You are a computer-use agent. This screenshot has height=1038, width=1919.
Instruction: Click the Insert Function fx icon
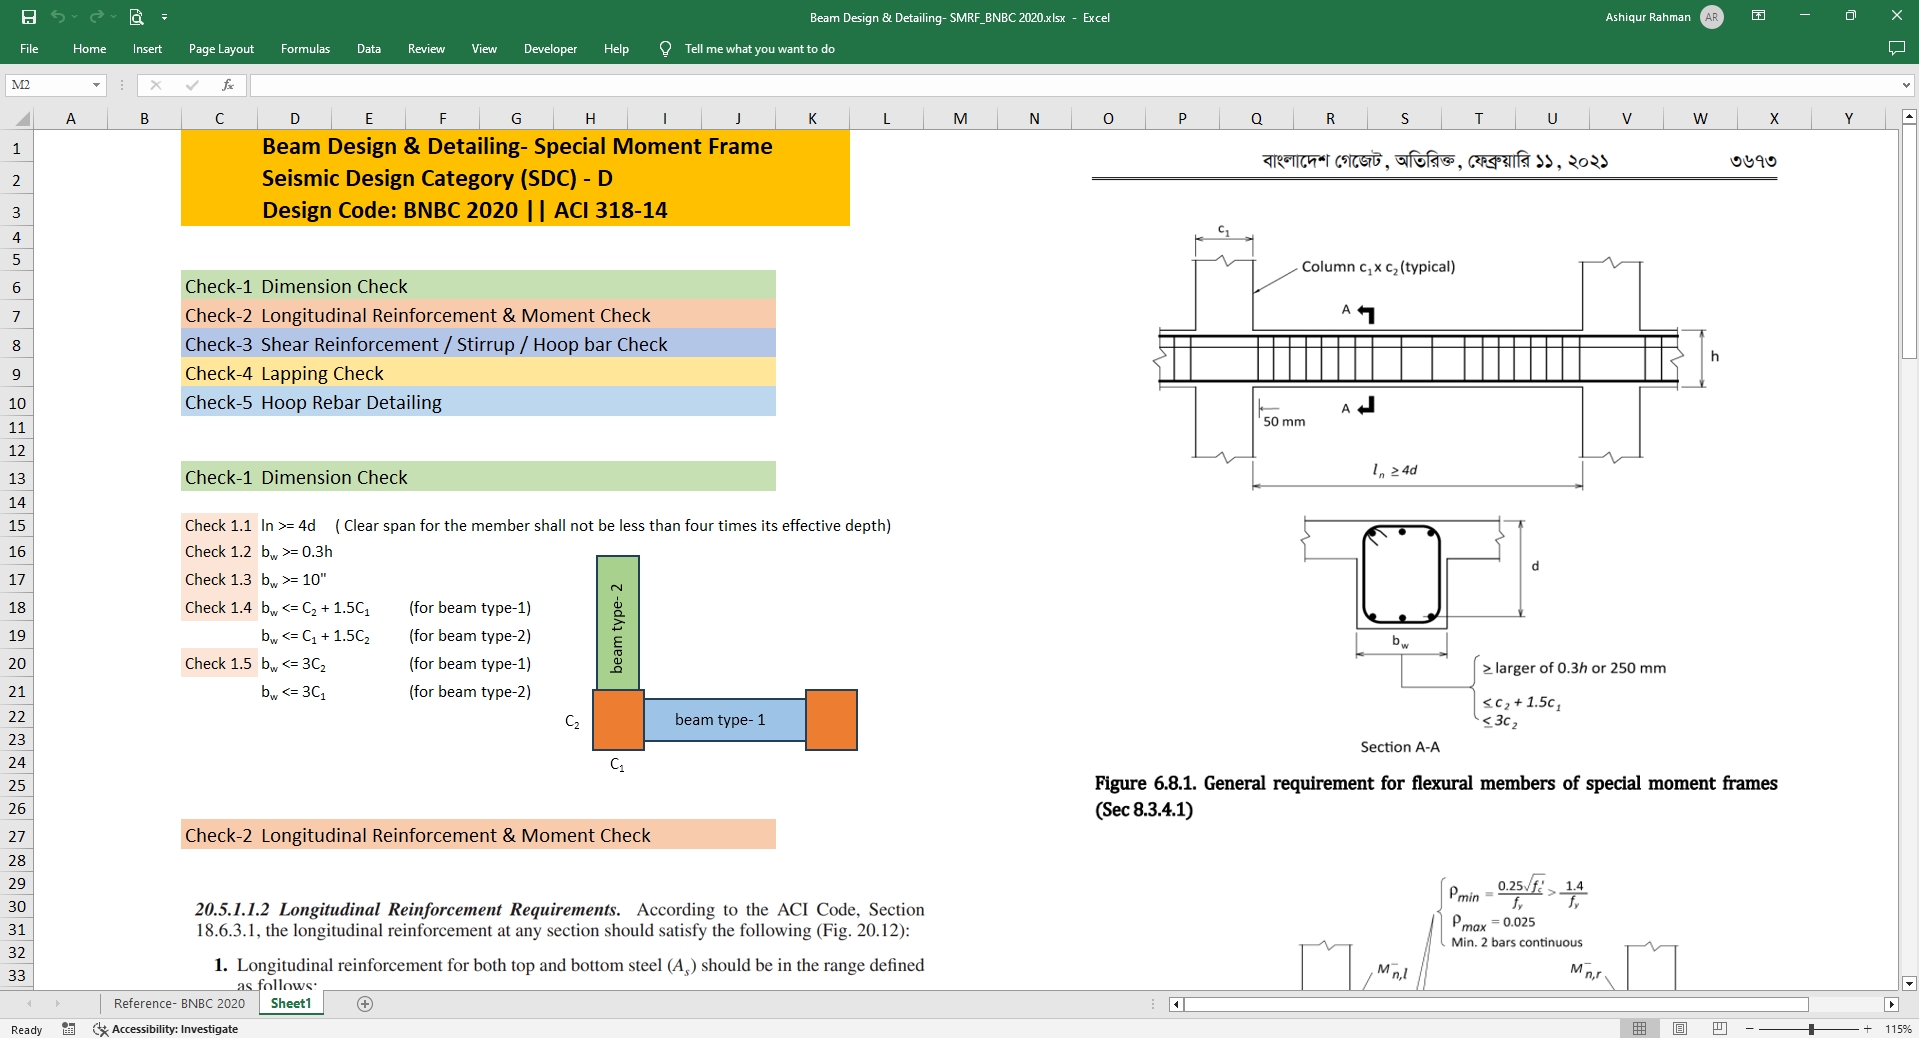(228, 85)
